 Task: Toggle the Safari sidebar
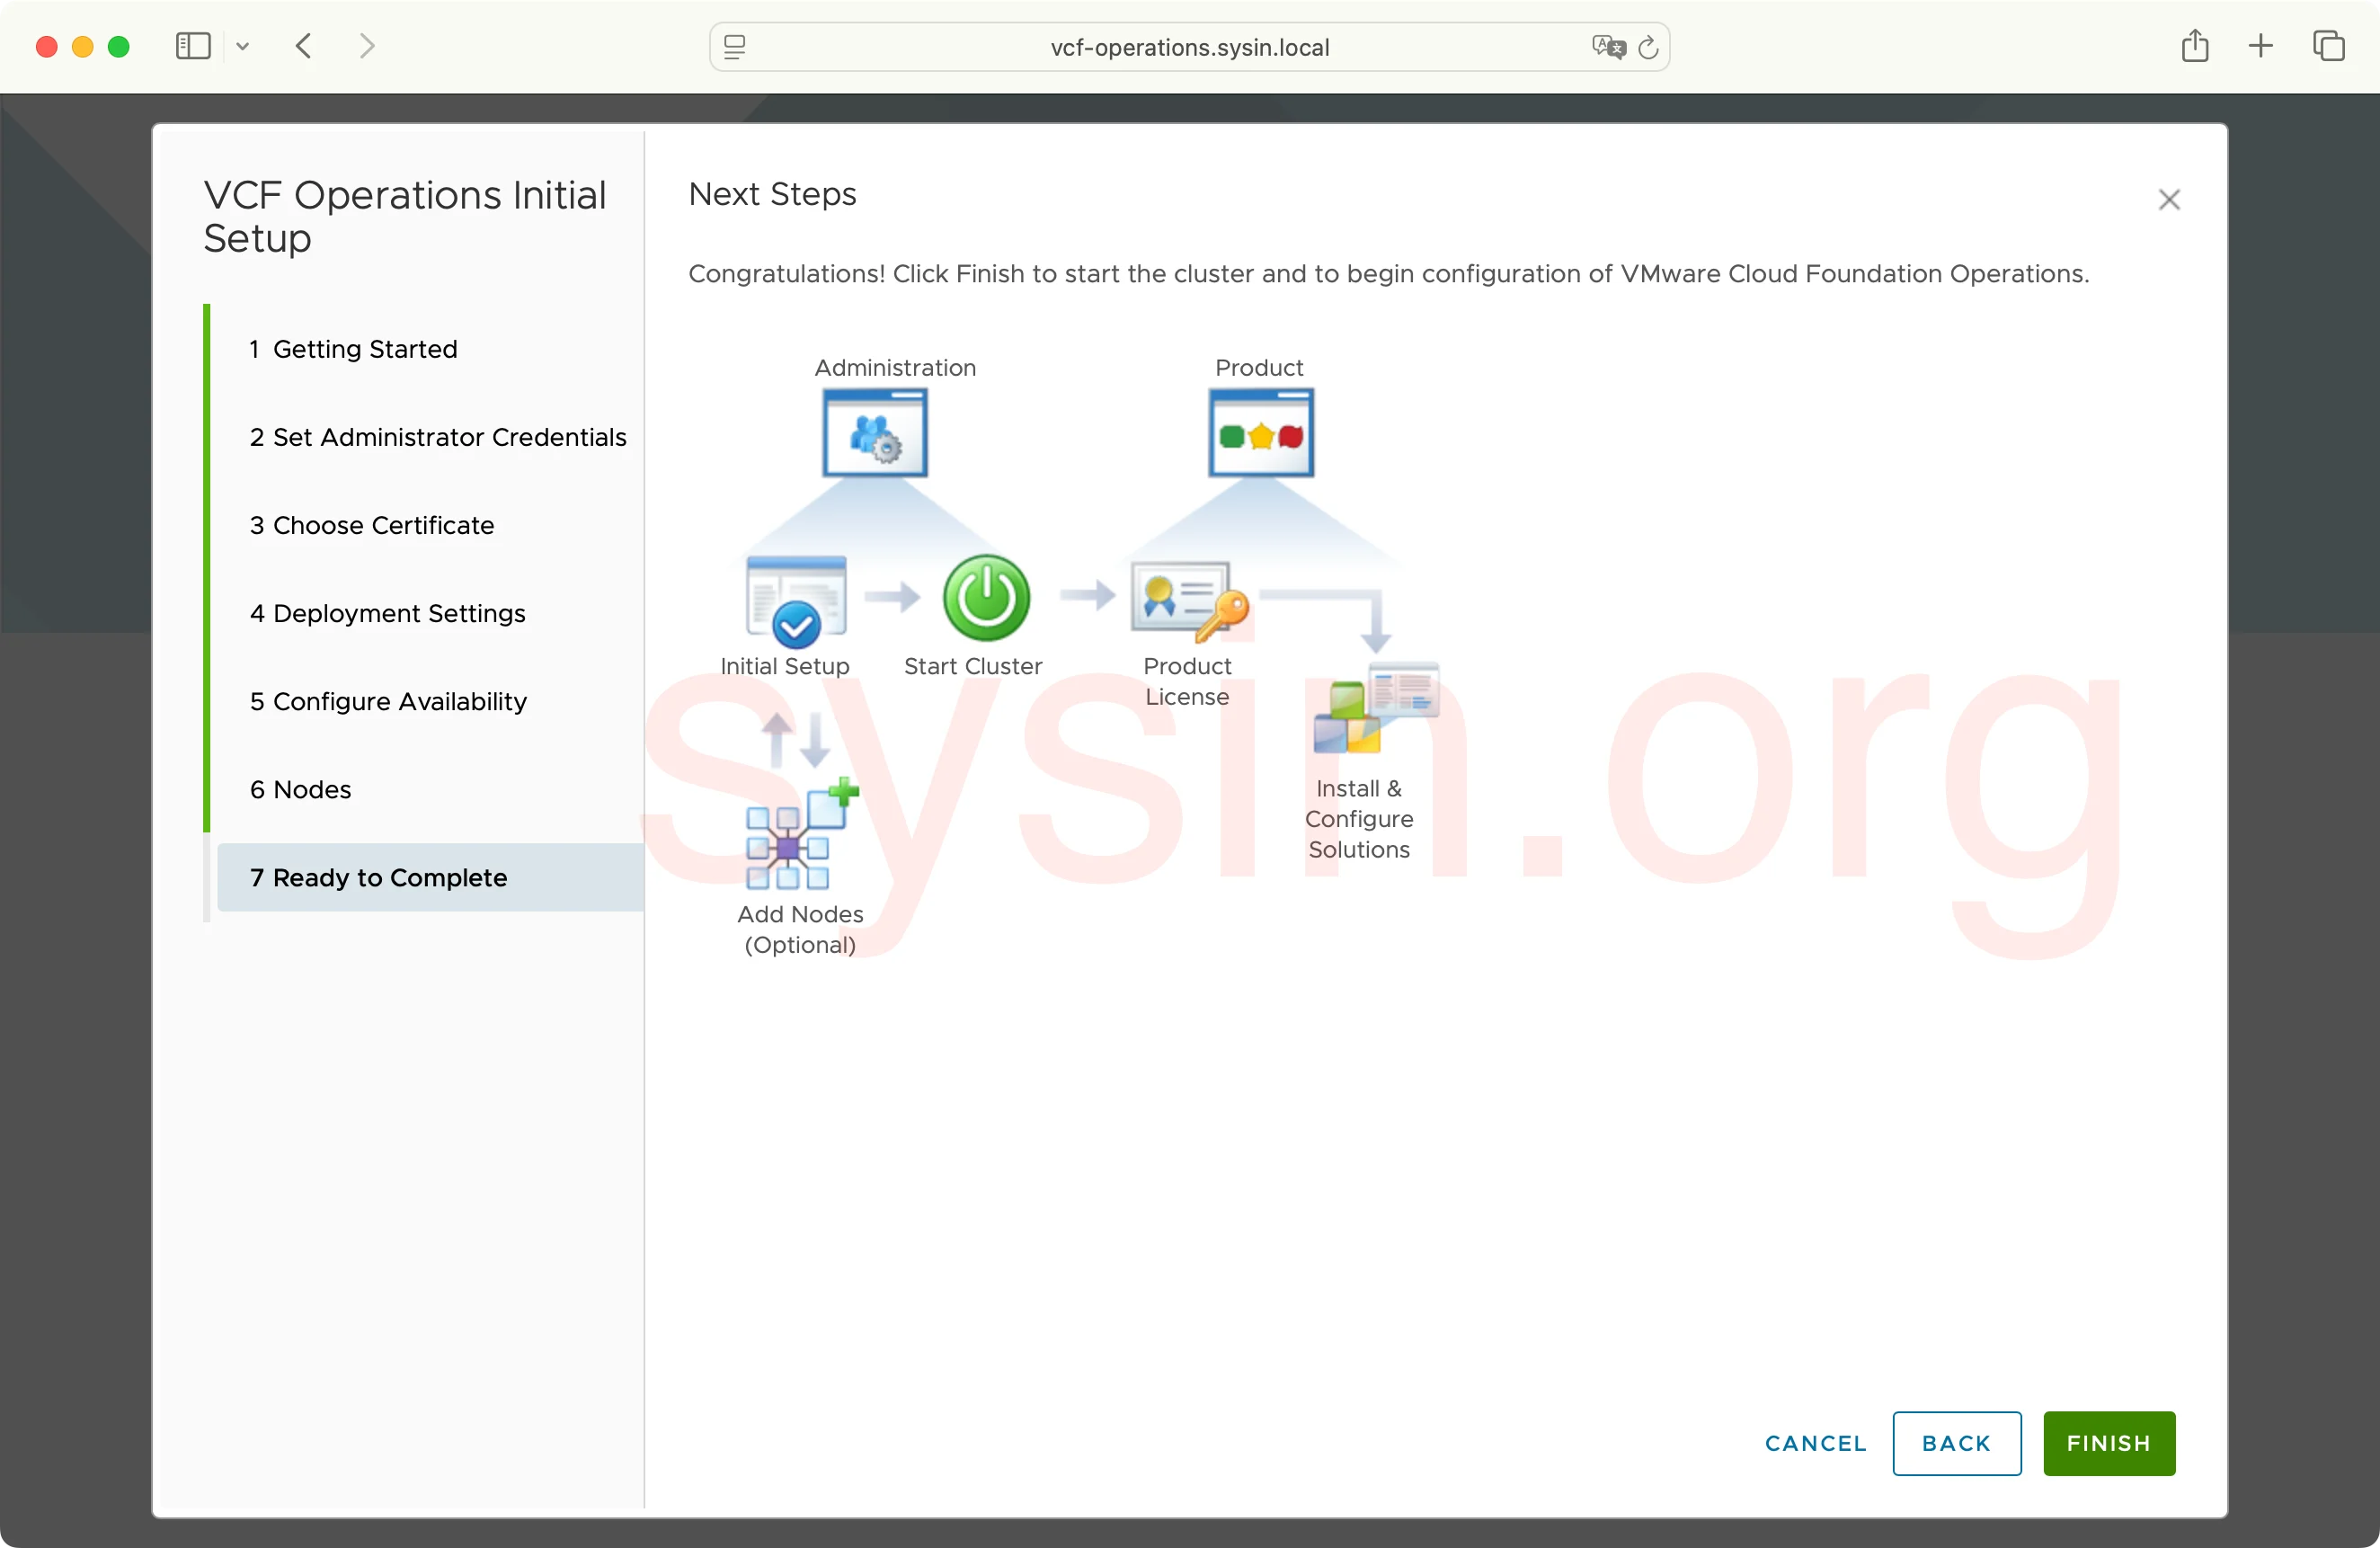pyautogui.click(x=191, y=46)
